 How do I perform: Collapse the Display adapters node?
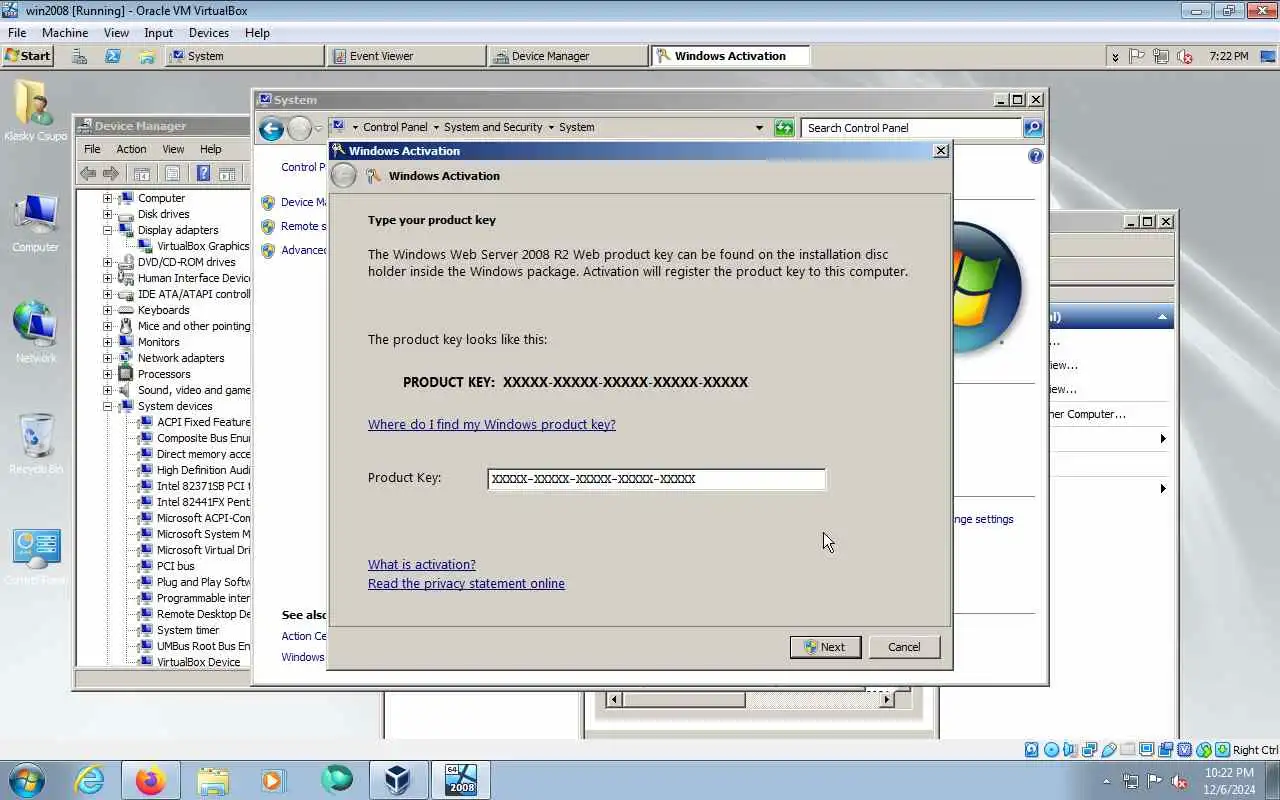pos(108,230)
